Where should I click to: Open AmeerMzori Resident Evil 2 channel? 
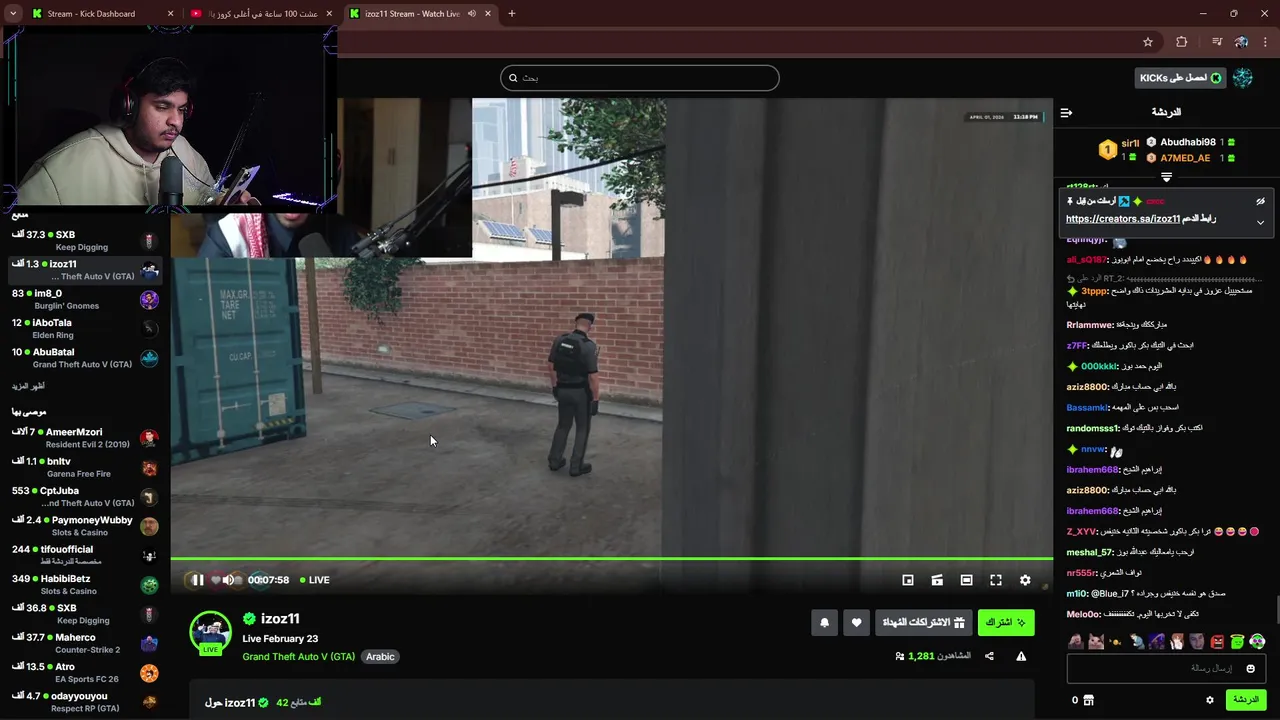coord(85,438)
